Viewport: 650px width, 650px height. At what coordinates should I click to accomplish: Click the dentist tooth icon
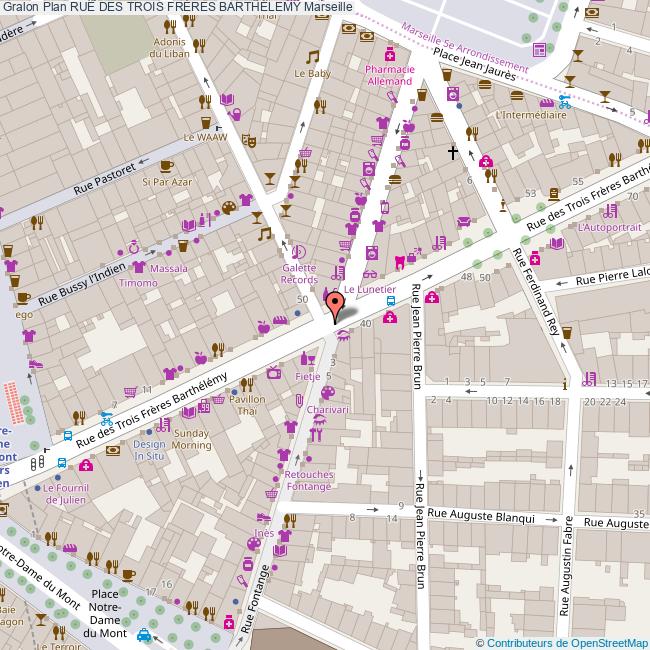pyautogui.click(x=400, y=260)
